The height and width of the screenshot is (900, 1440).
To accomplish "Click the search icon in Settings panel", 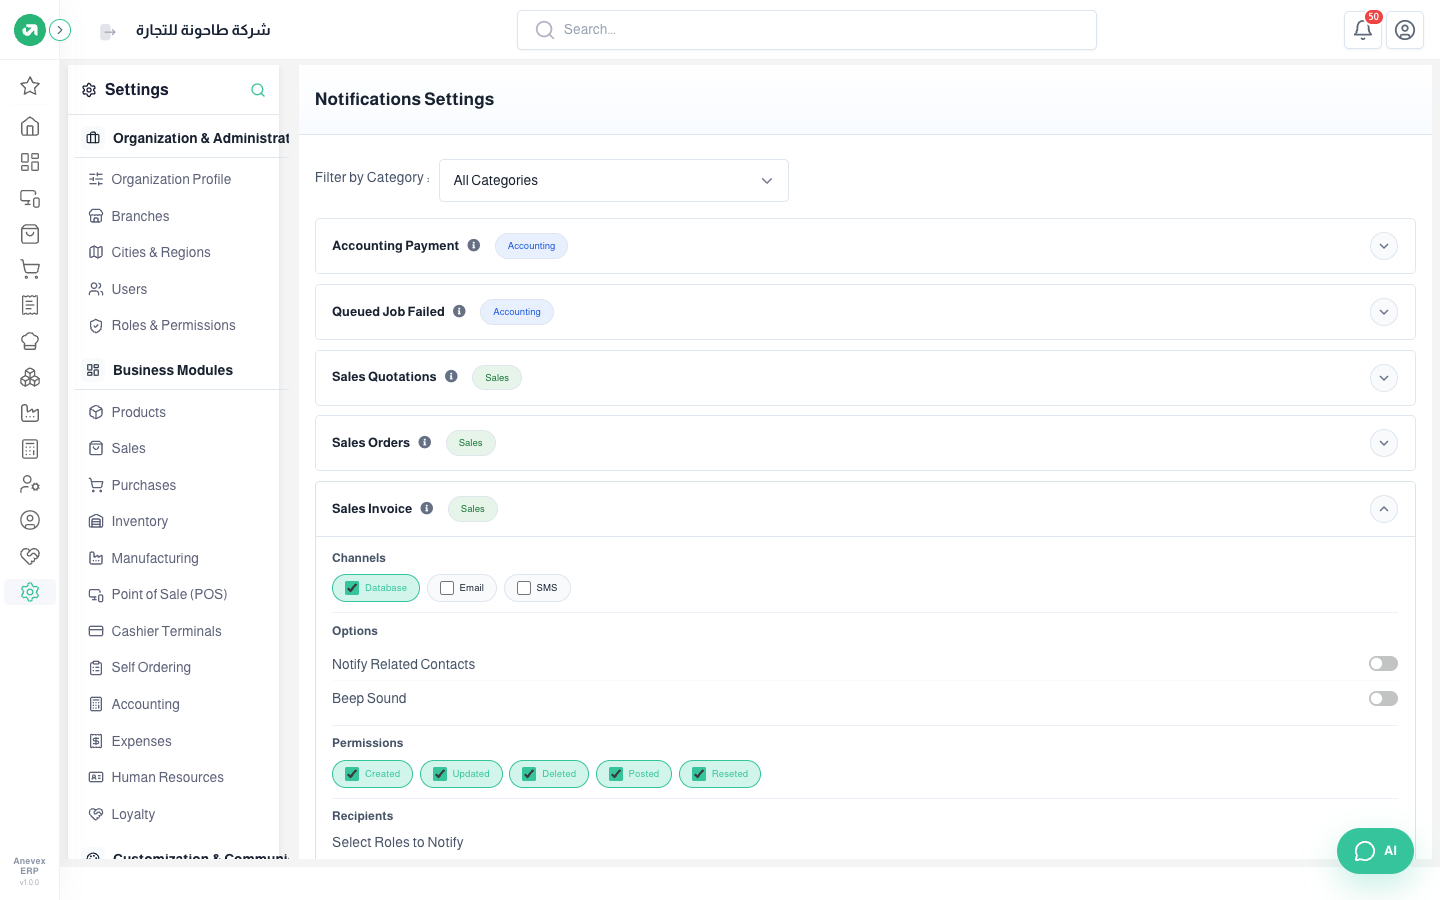I will 258,90.
